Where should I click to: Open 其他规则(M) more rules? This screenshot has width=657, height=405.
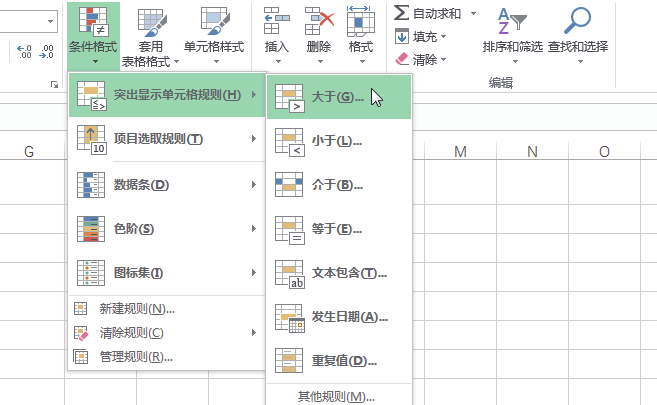coord(339,396)
